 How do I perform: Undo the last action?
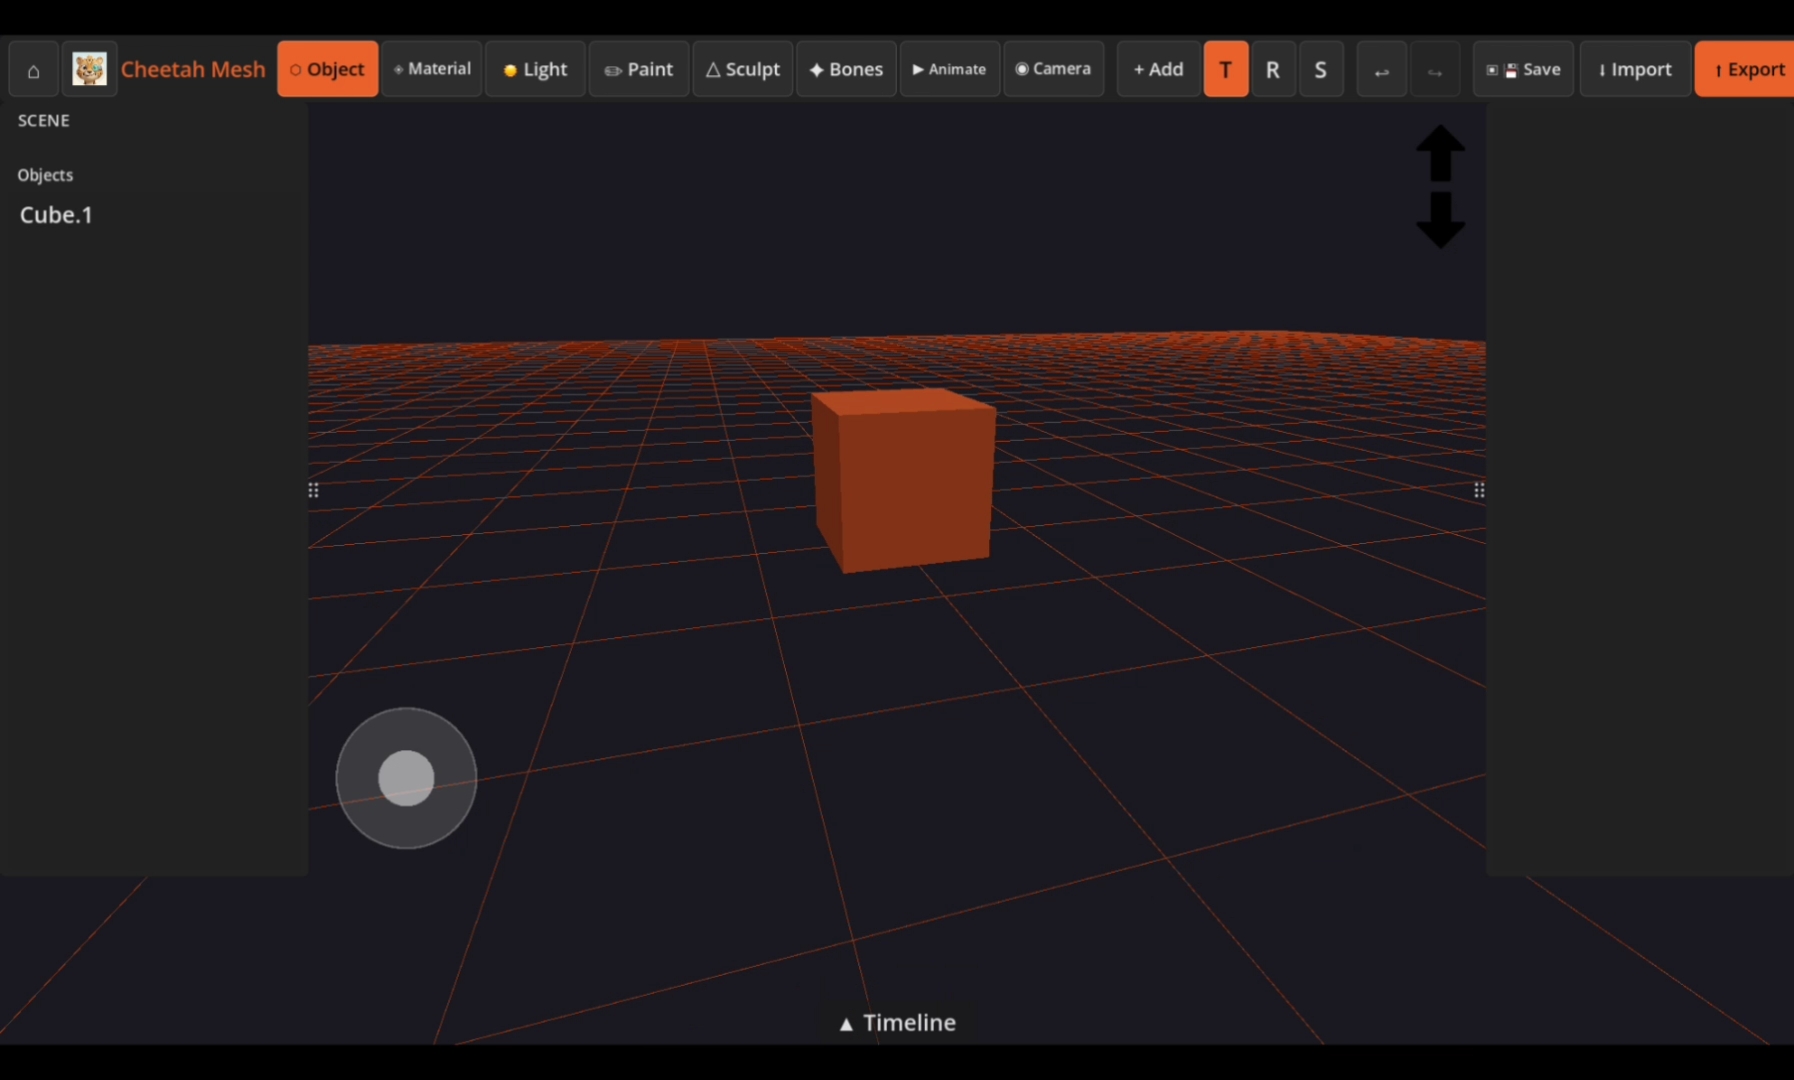(x=1382, y=70)
